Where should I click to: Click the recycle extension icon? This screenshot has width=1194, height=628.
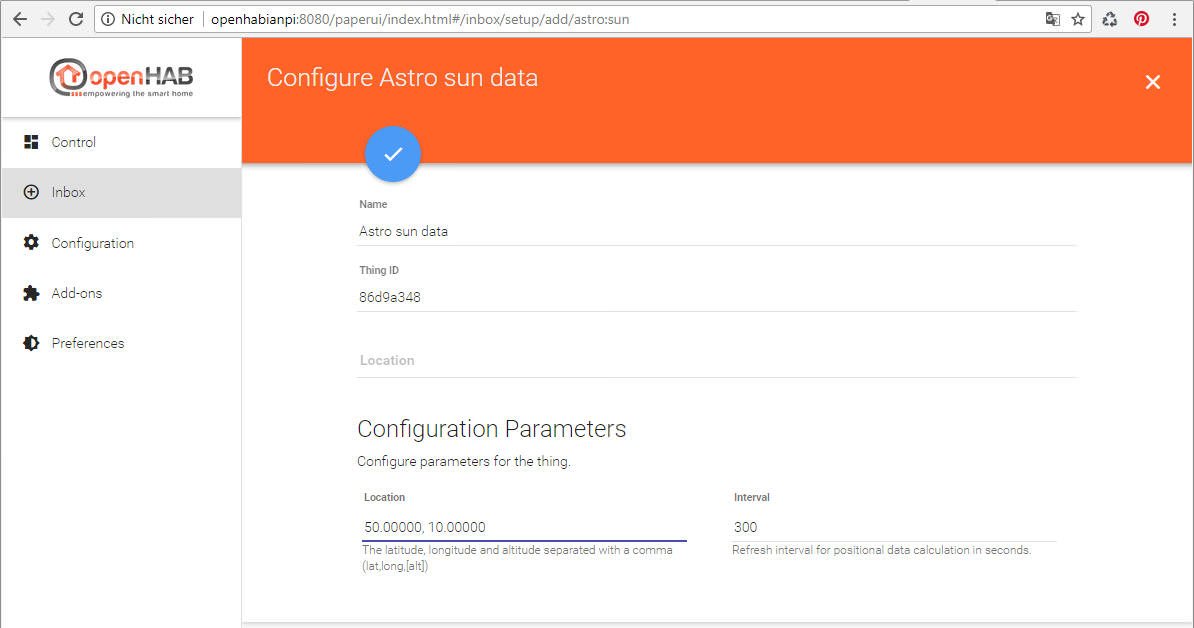1109,19
